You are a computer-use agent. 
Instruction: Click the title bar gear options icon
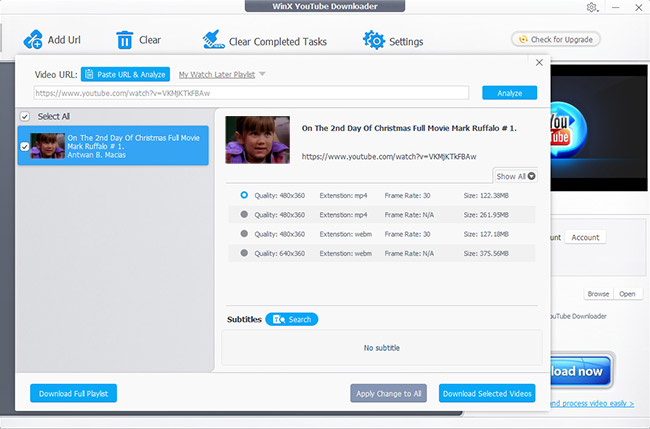pyautogui.click(x=592, y=7)
